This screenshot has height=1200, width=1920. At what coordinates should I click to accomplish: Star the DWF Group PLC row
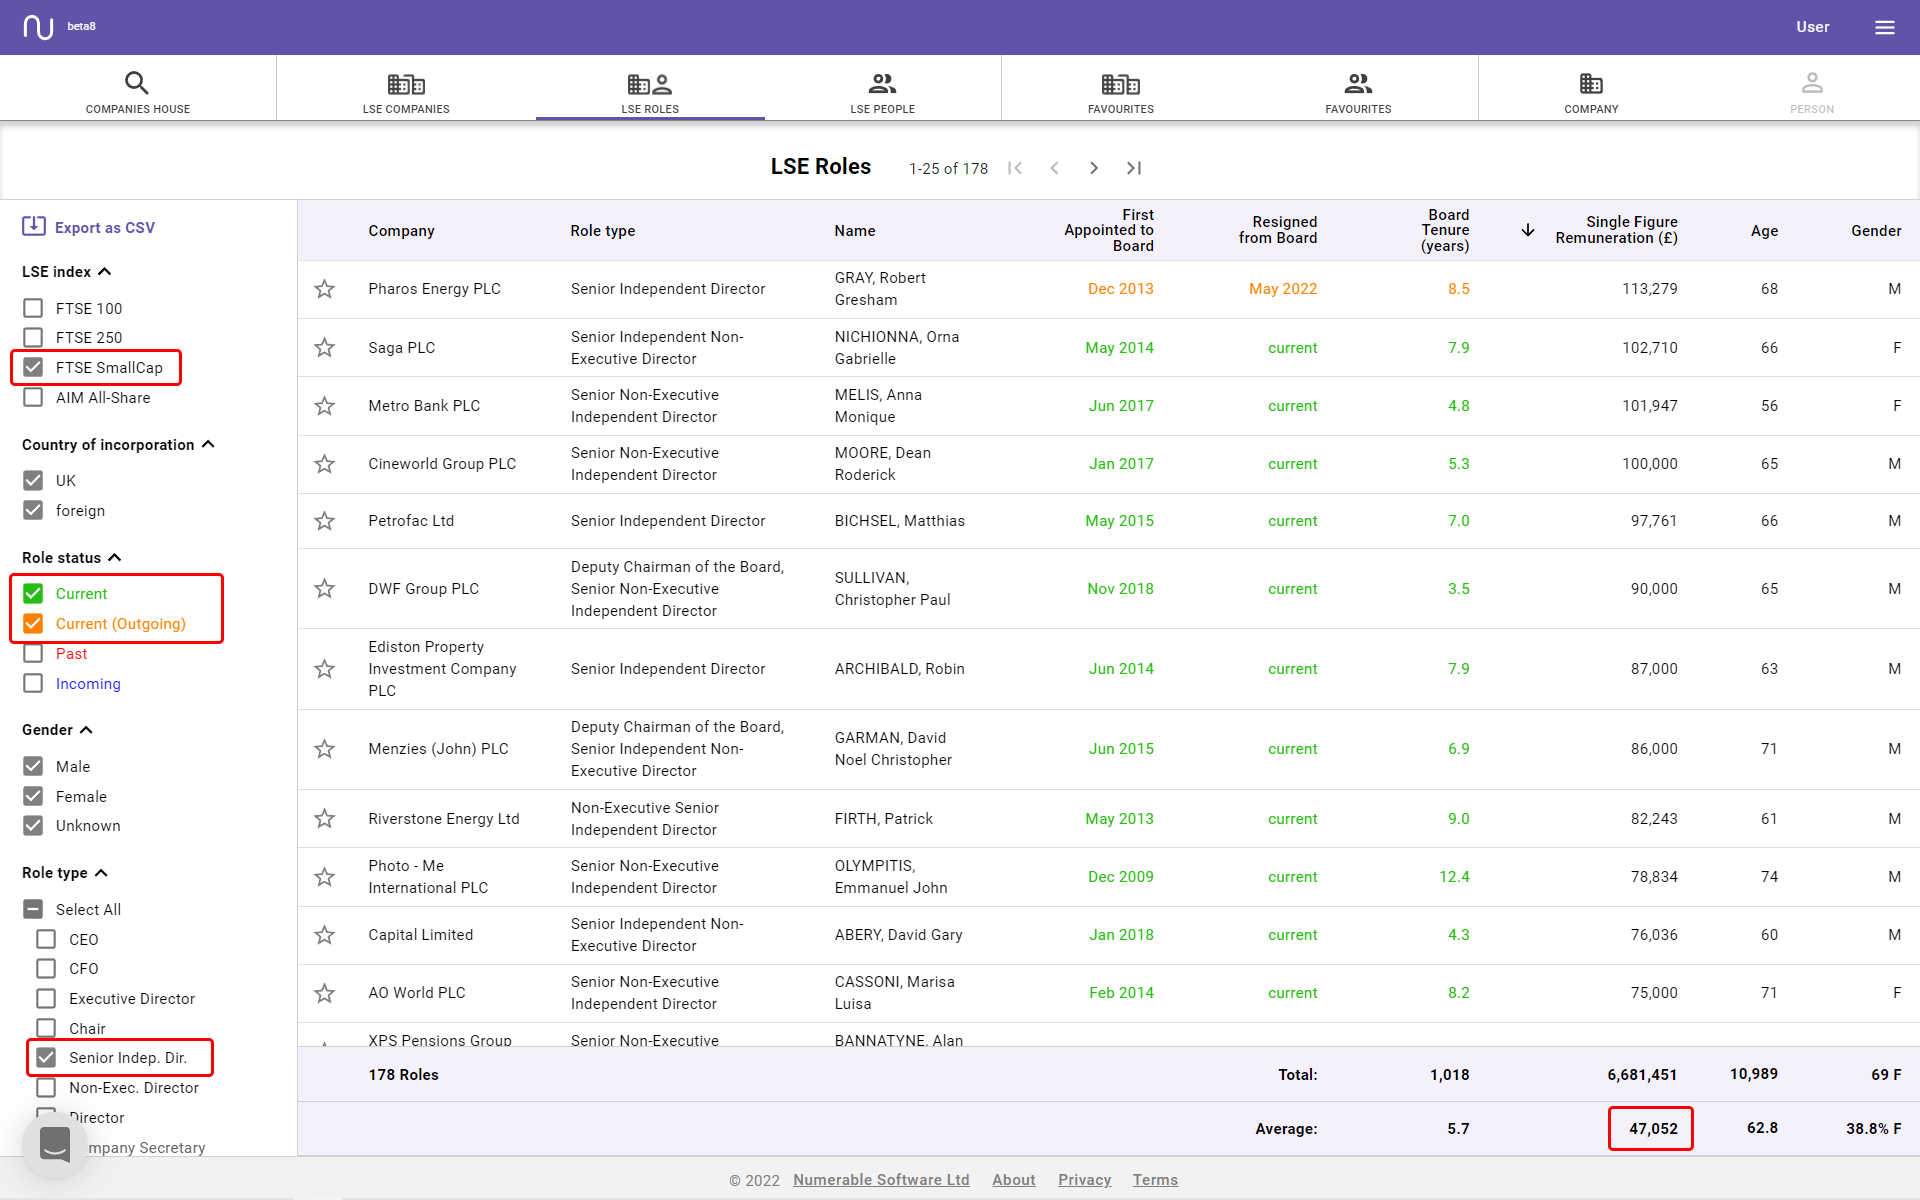(324, 589)
